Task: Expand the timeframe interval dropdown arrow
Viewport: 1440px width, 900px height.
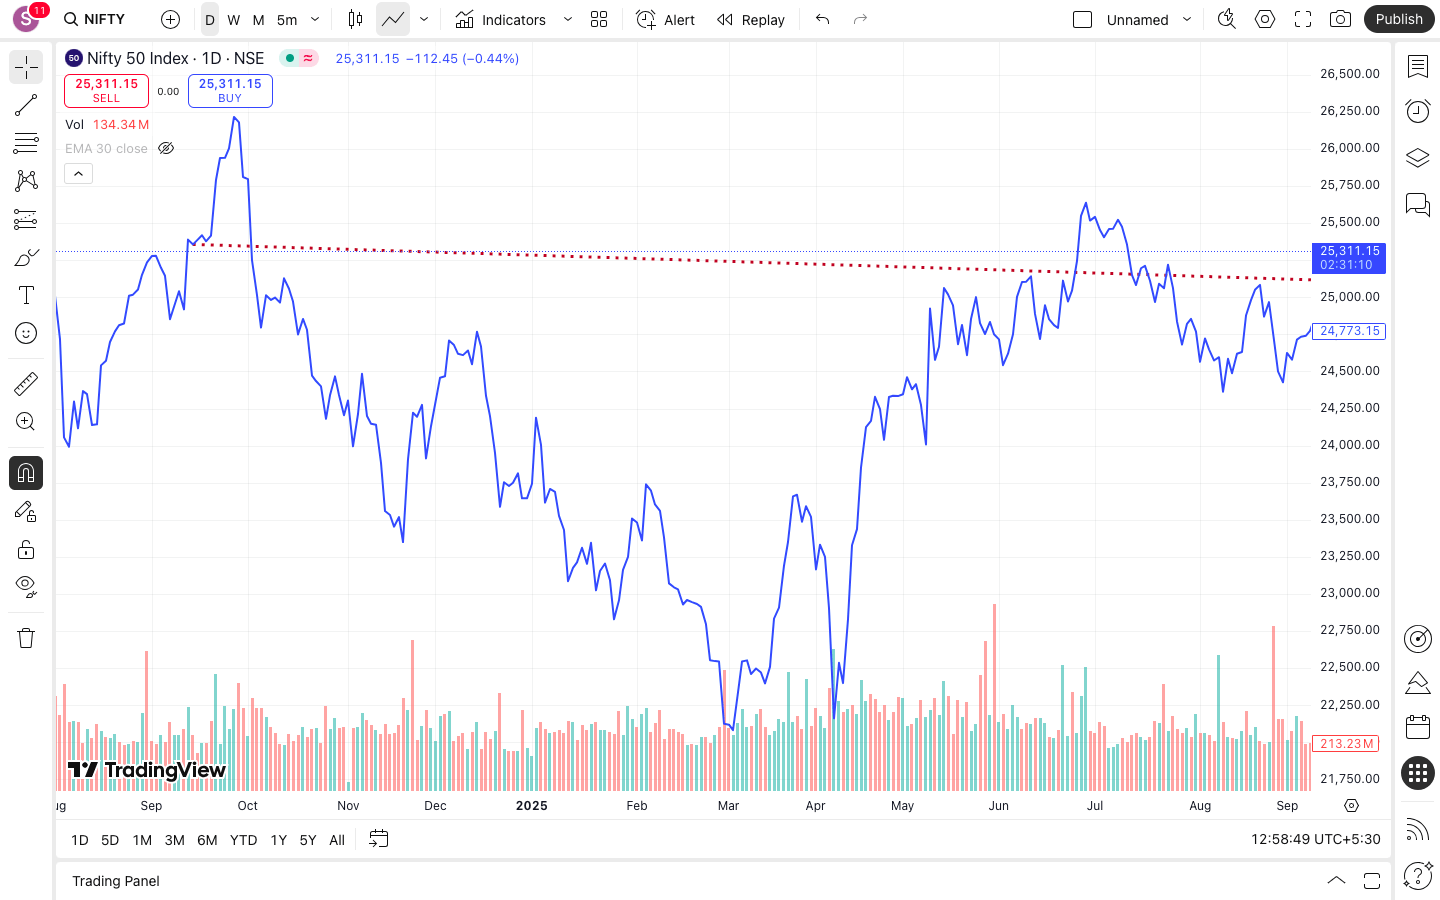Action: point(315,19)
